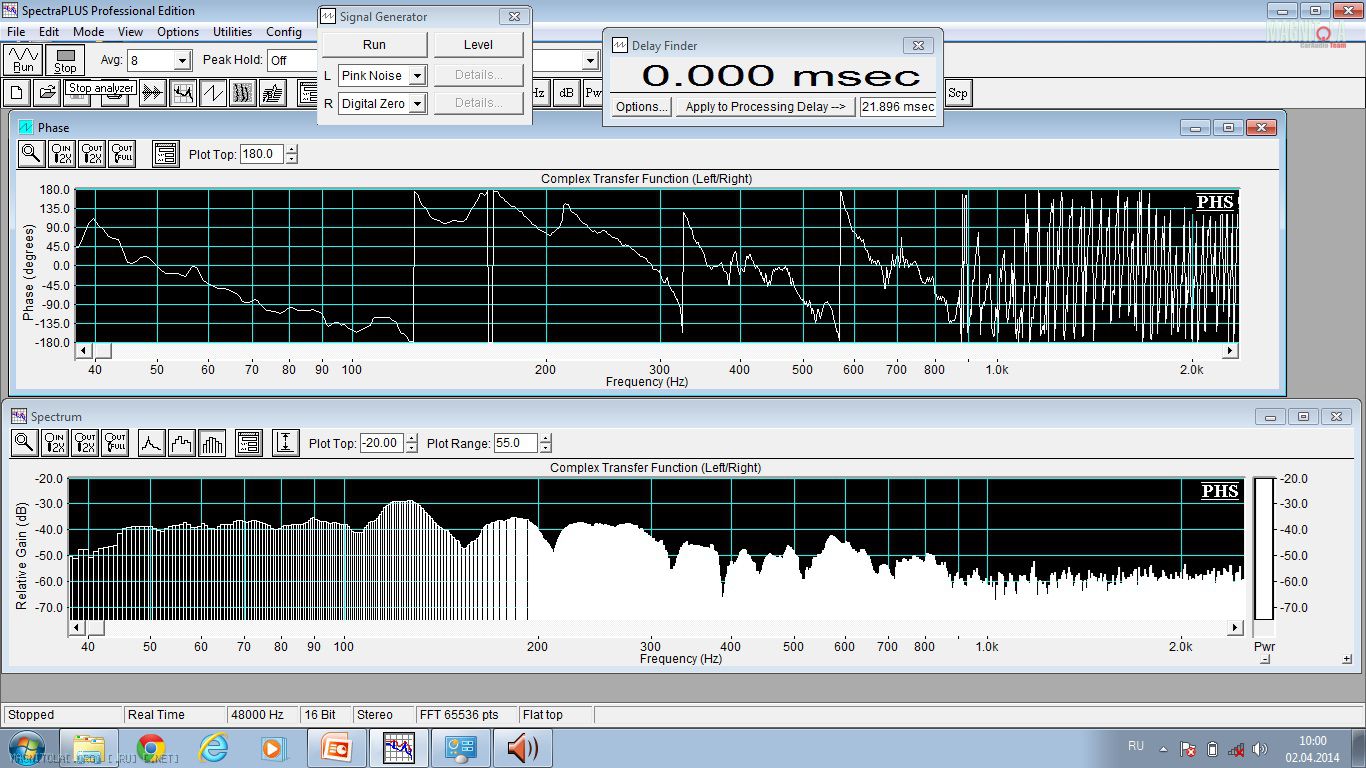Viewport: 1366px width, 768px height.
Task: Open Google Chrome from the taskbar
Action: [x=151, y=748]
